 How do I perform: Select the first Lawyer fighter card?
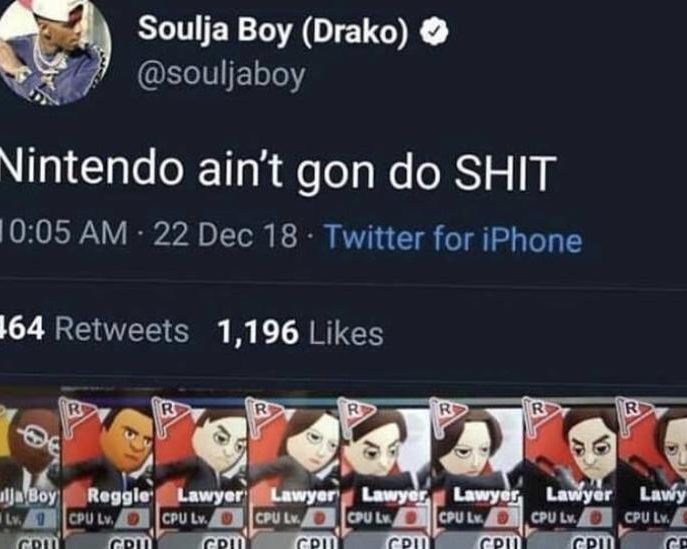click(x=199, y=467)
